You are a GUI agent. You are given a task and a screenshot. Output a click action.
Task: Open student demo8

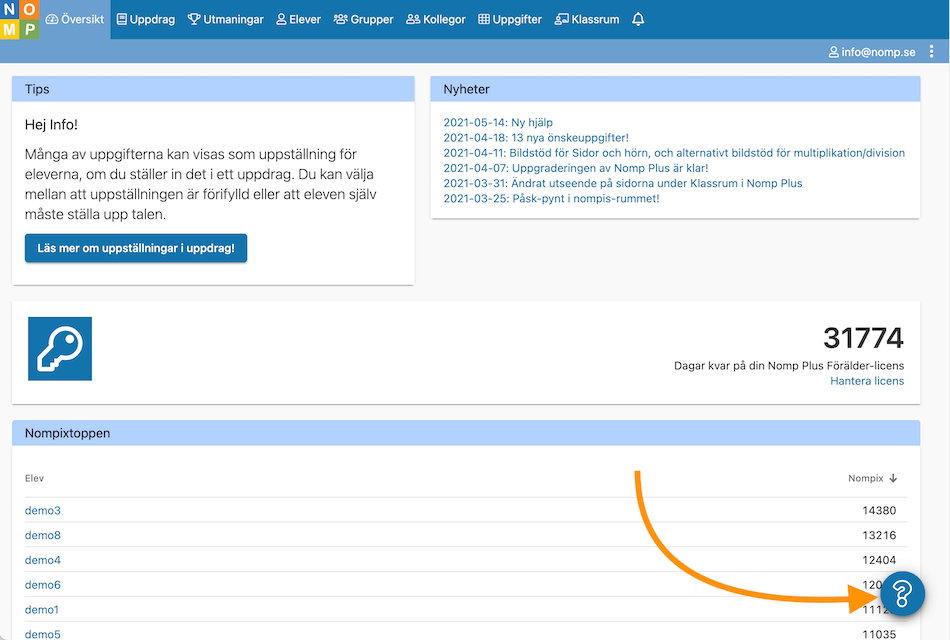pos(42,535)
